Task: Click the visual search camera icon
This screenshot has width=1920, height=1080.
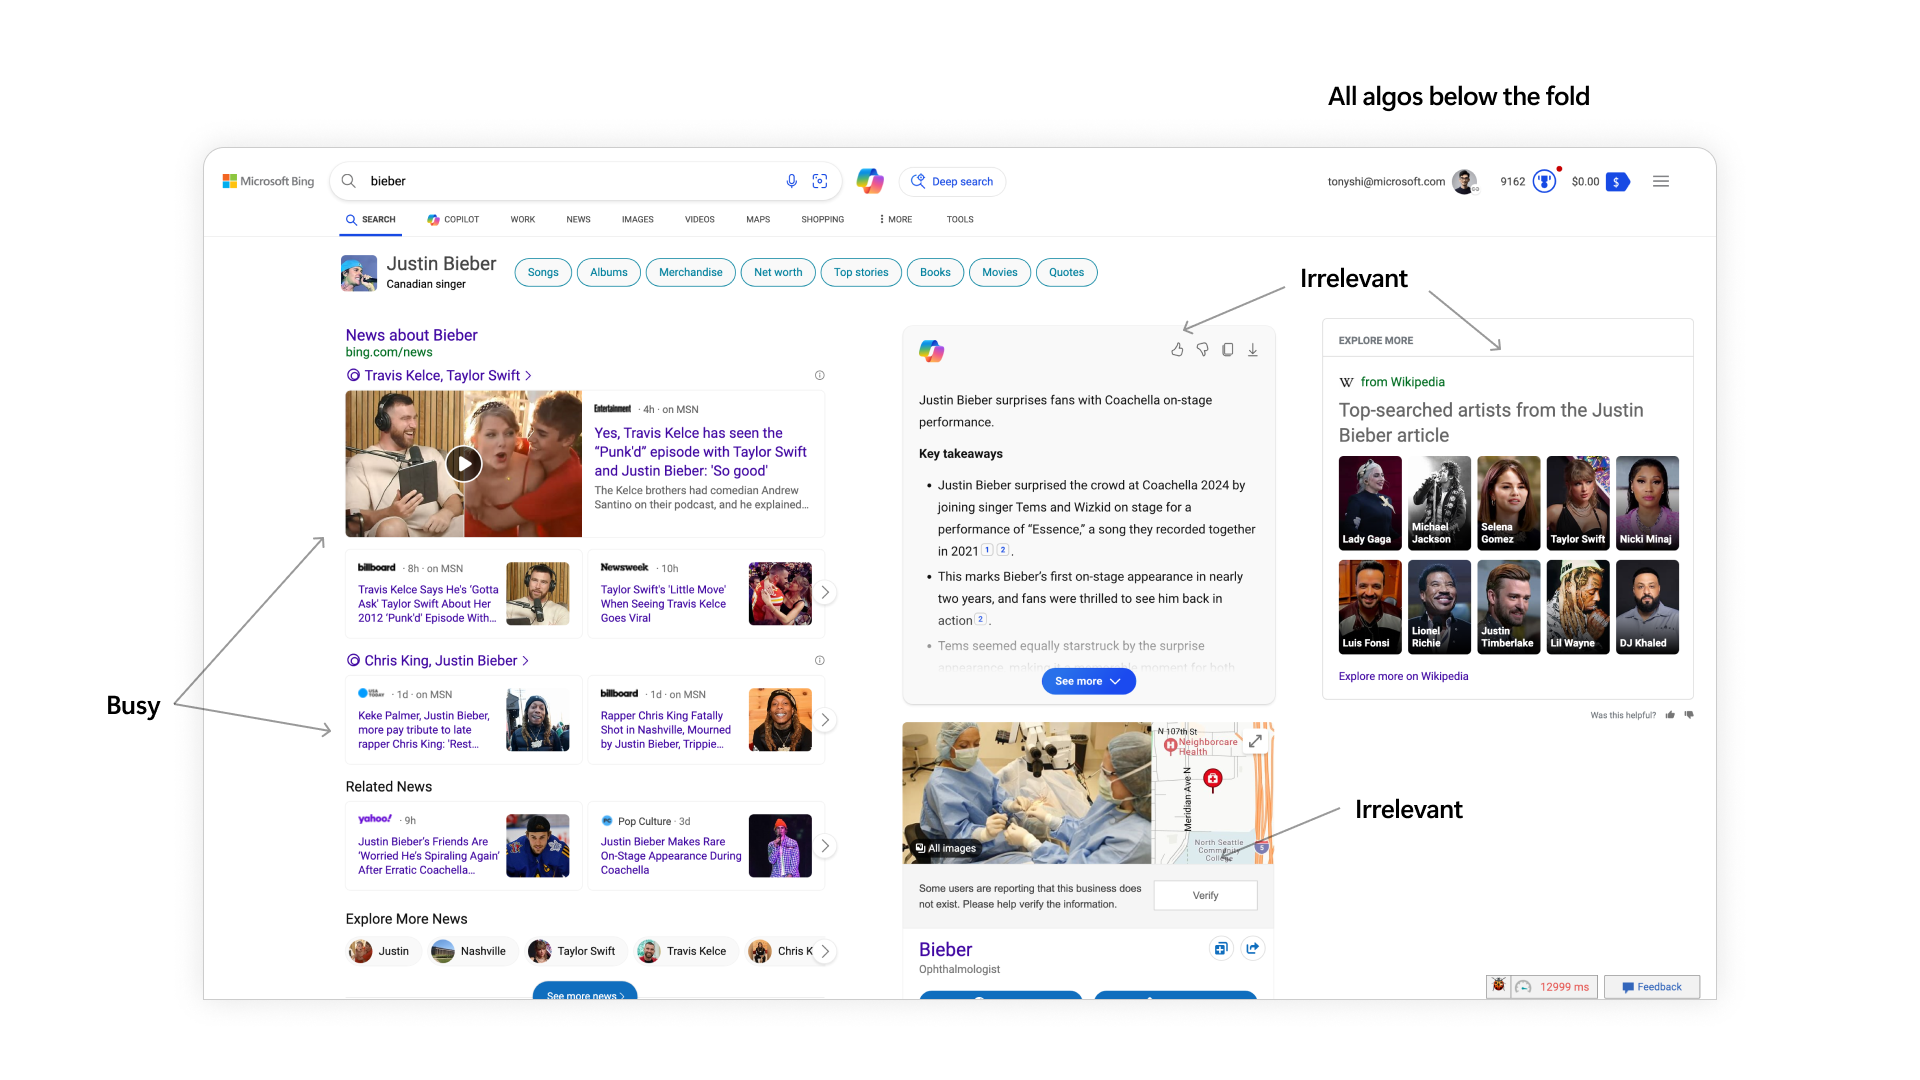Action: point(820,181)
